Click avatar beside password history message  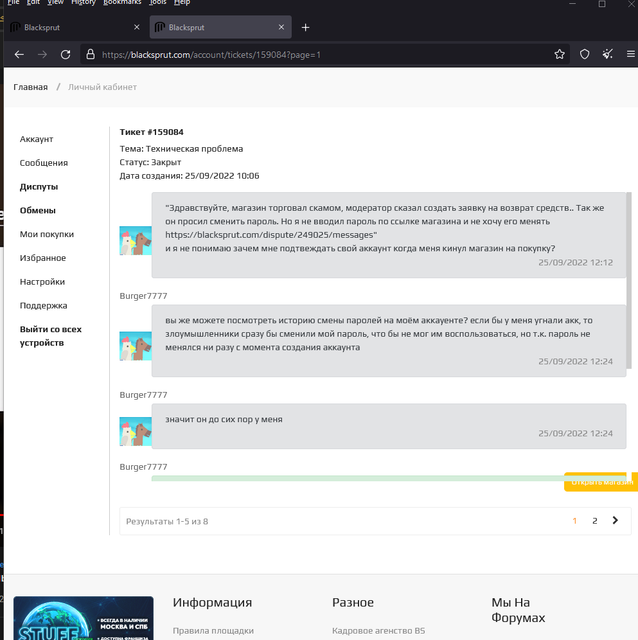(136, 346)
